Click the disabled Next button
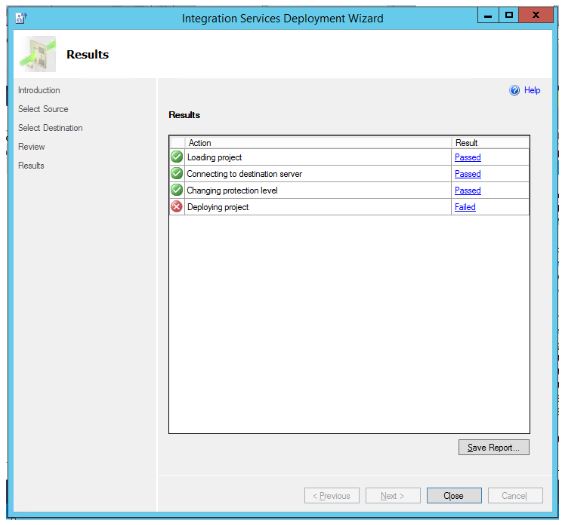This screenshot has width=561, height=525. pos(393,496)
